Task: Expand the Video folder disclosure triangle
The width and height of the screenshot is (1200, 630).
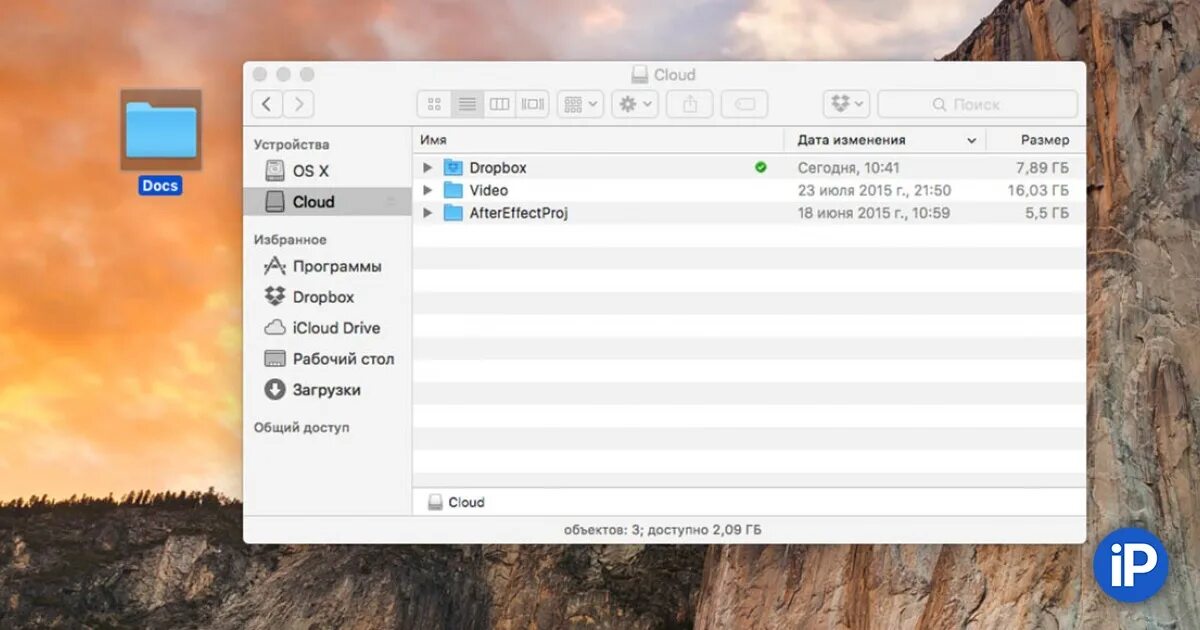Action: [x=428, y=190]
